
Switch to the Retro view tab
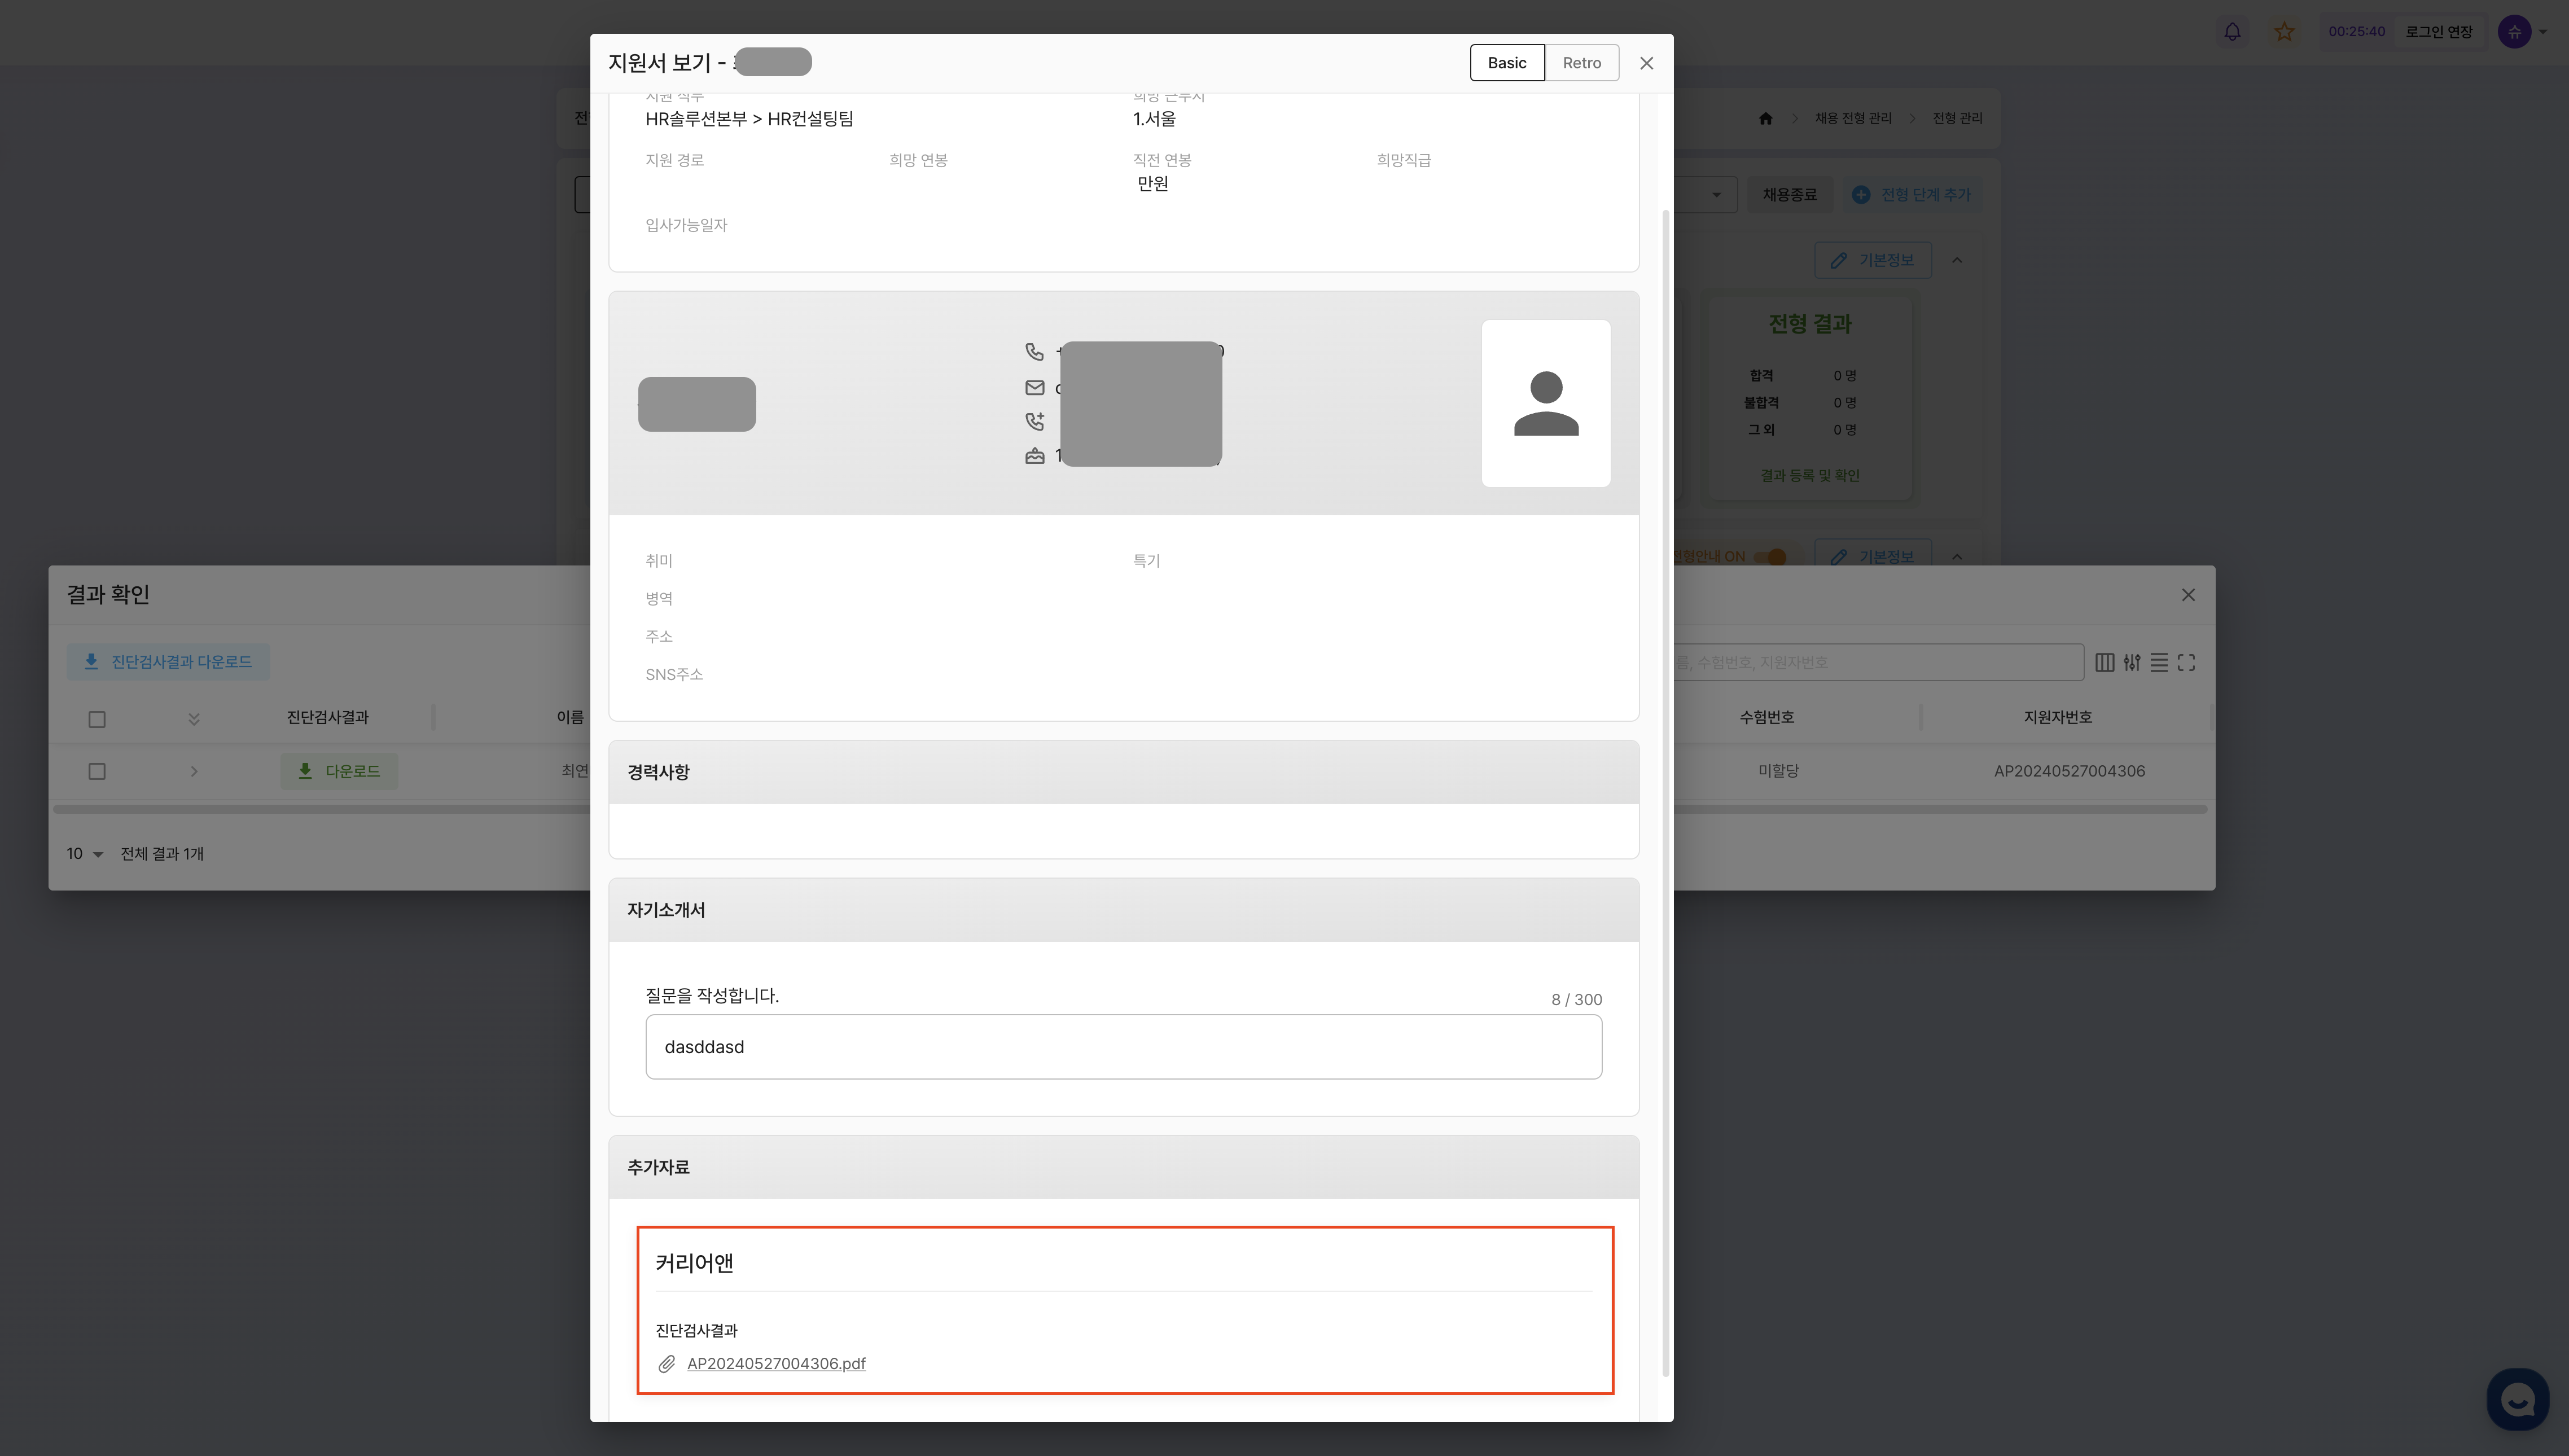[x=1582, y=63]
